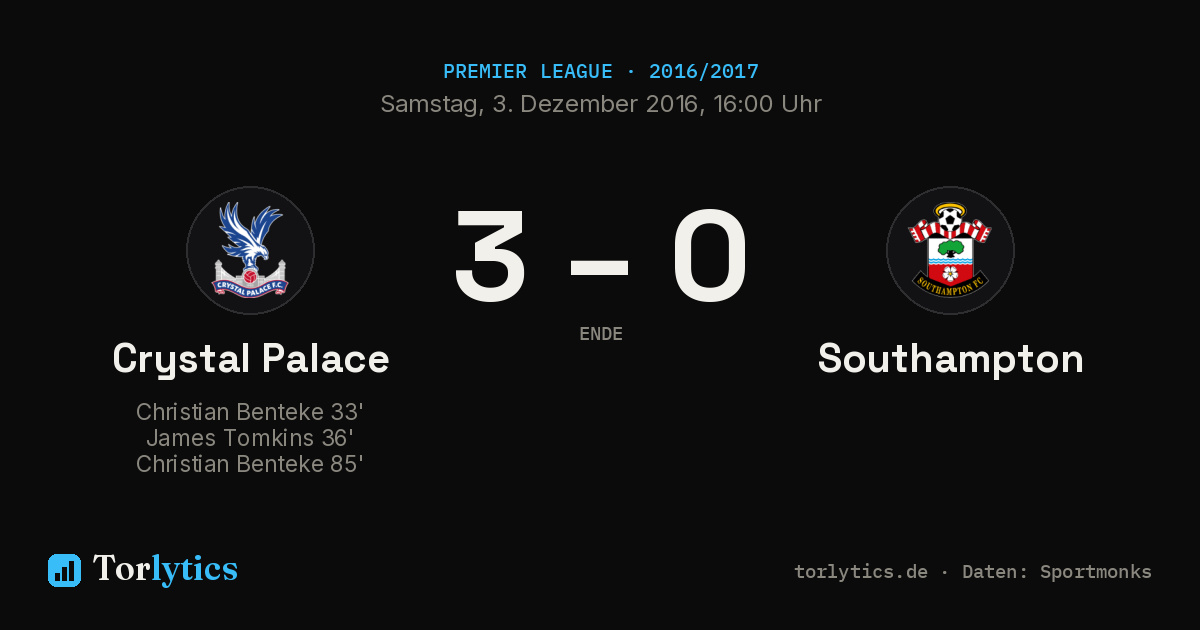Click the Southampton FC club crest

(x=950, y=250)
